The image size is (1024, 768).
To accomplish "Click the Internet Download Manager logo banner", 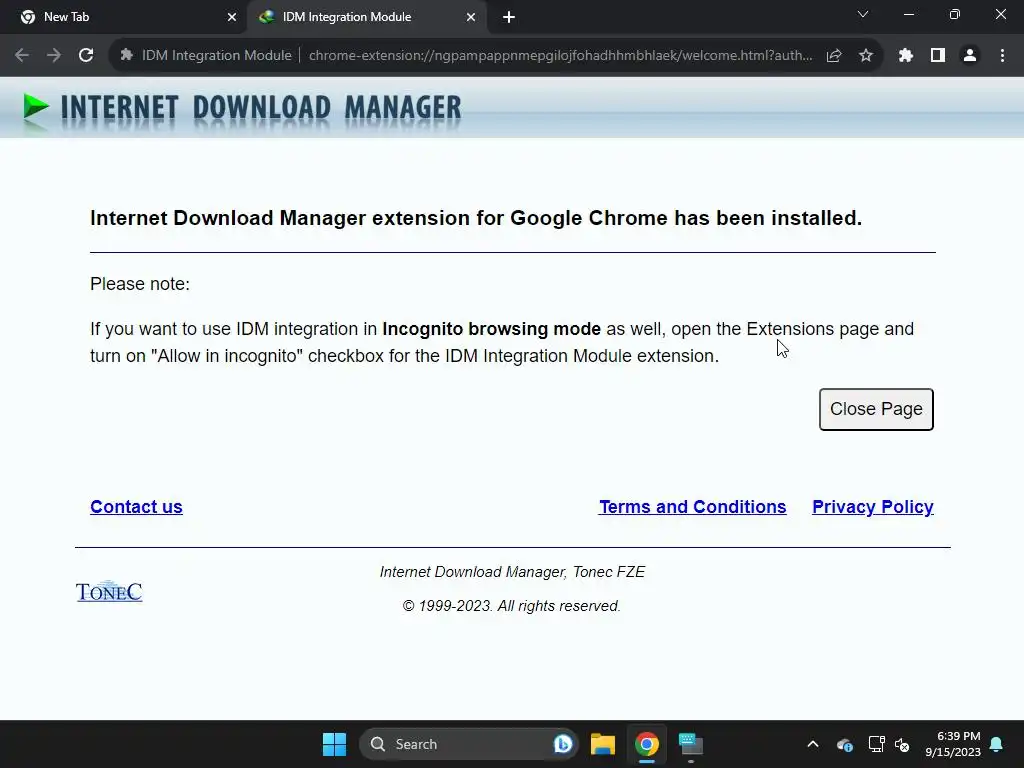I will click(x=242, y=108).
